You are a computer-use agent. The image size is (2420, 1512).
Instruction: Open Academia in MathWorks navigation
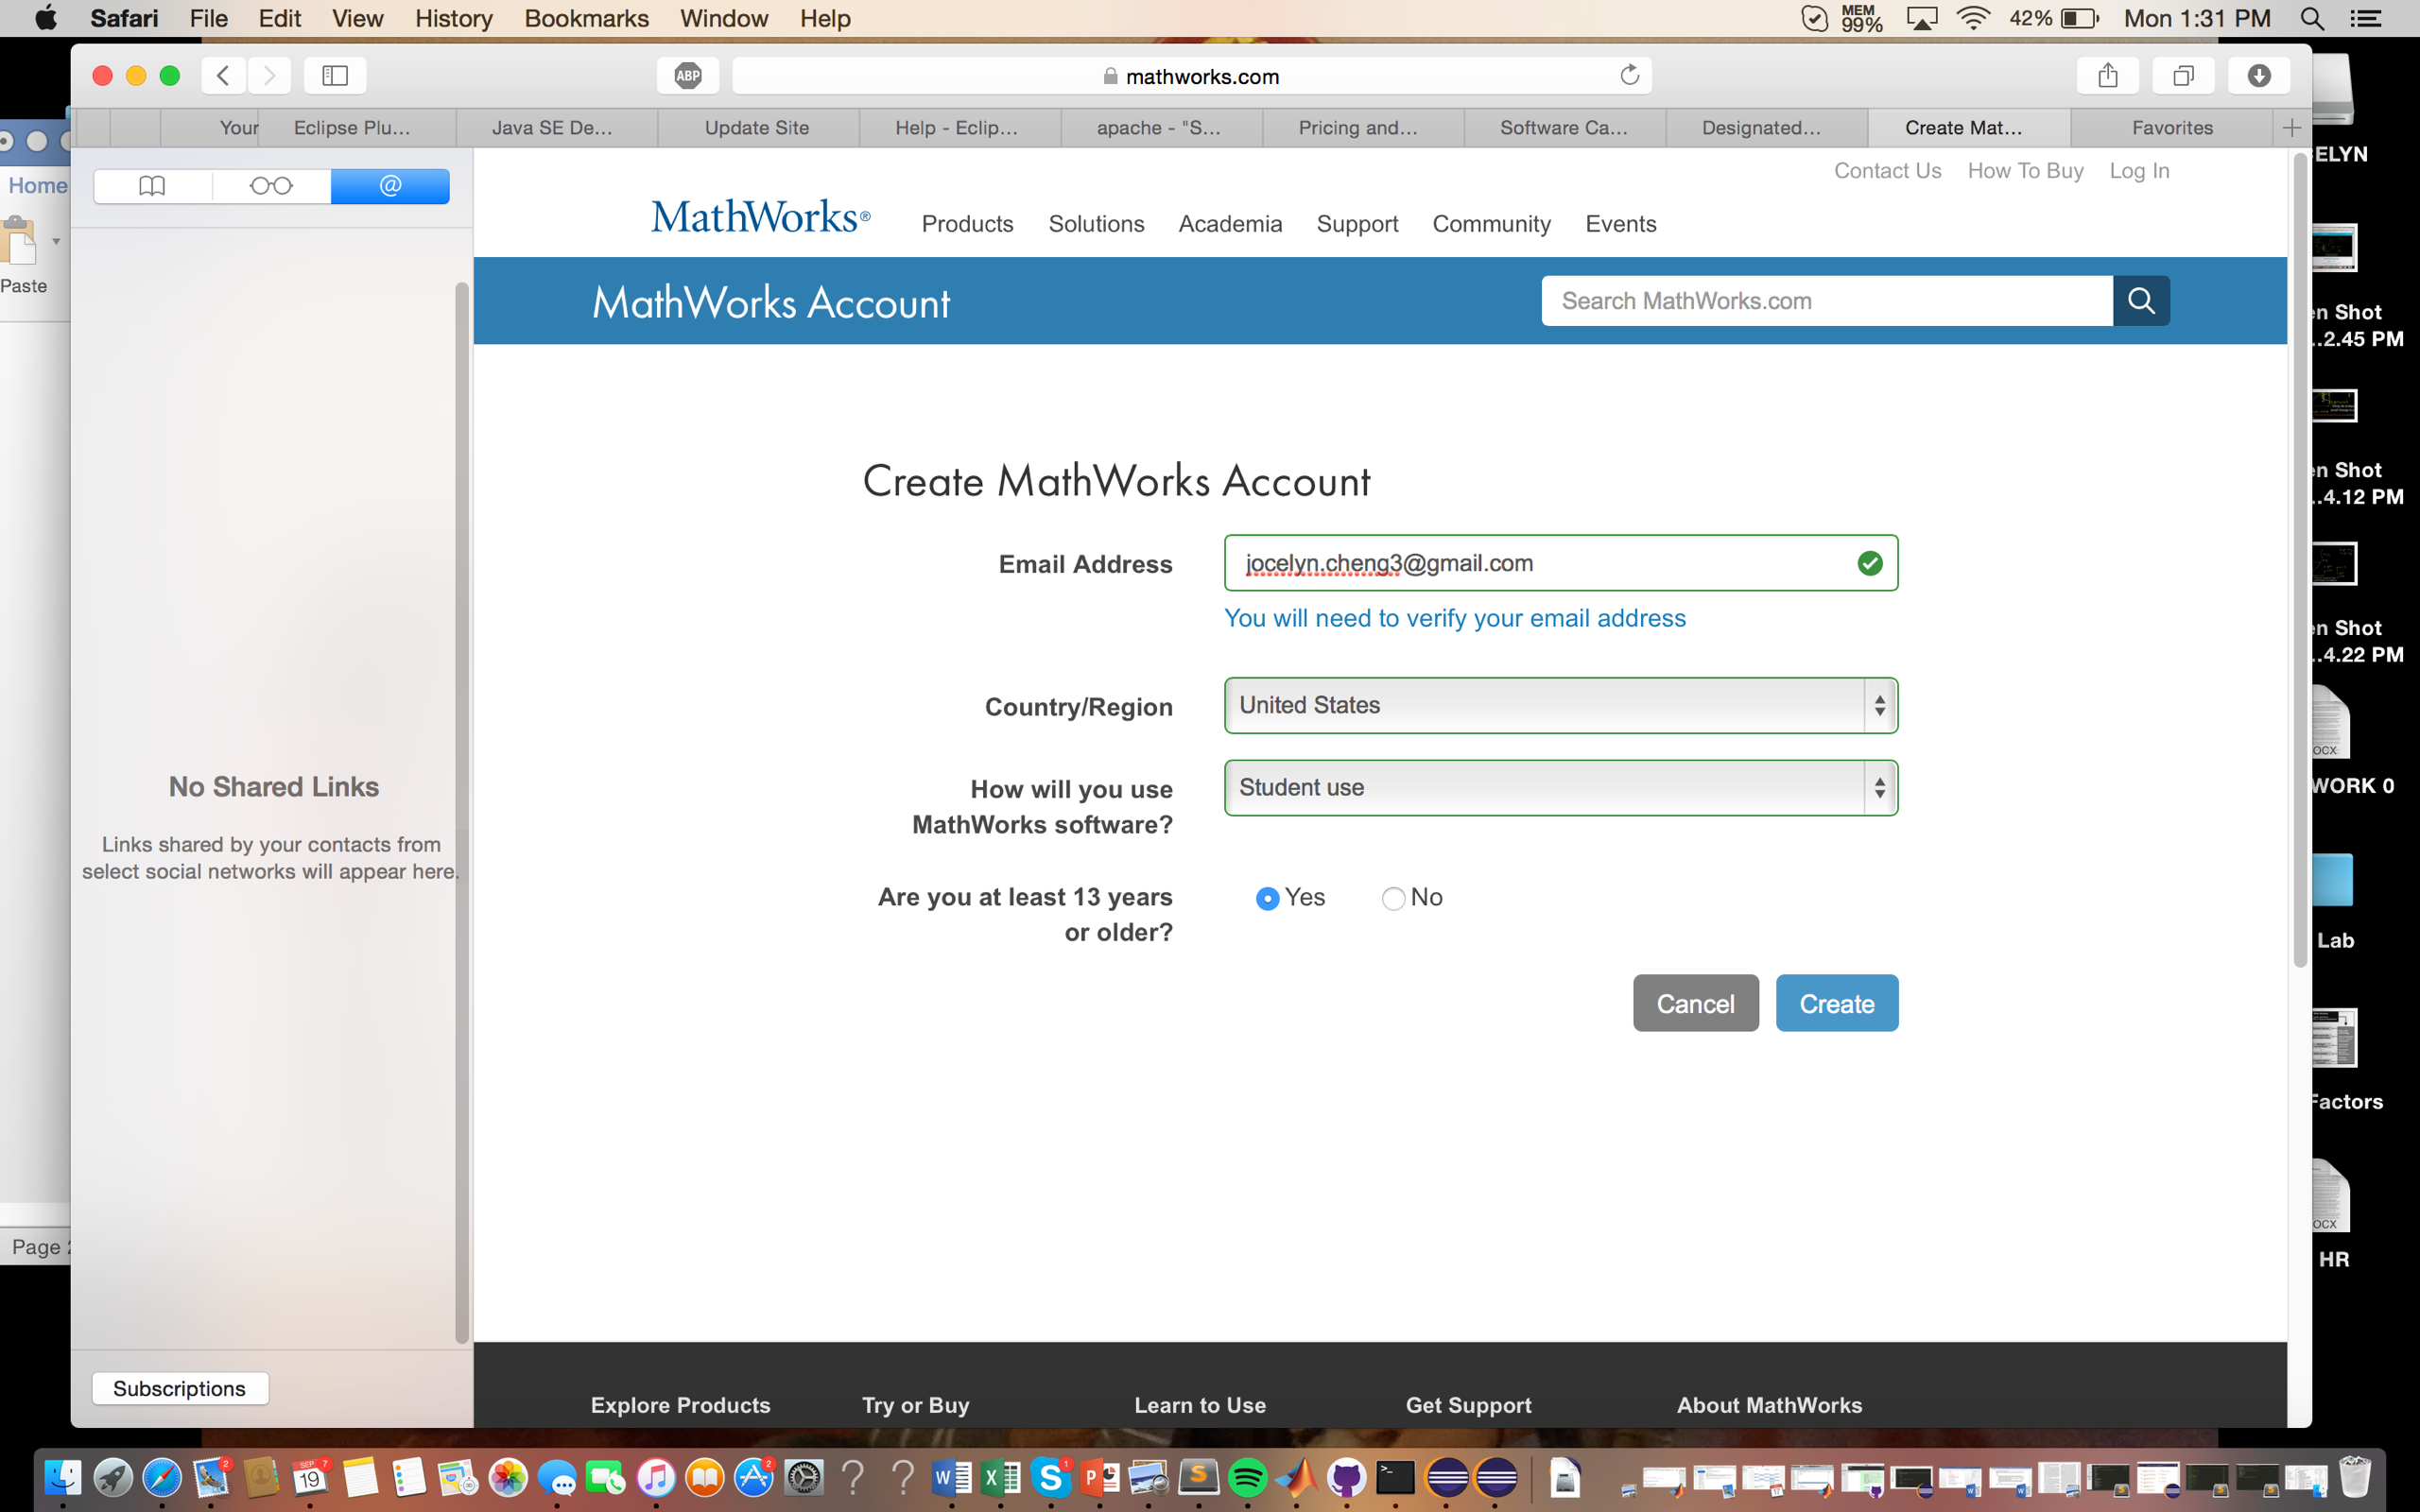[1230, 224]
